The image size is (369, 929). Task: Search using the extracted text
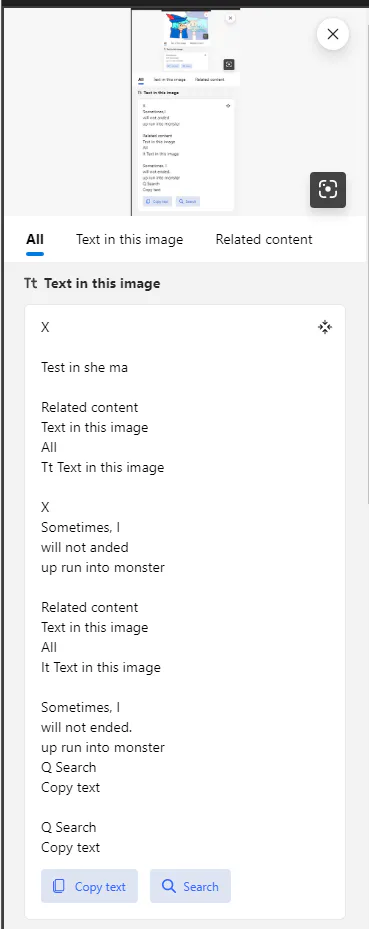(190, 886)
